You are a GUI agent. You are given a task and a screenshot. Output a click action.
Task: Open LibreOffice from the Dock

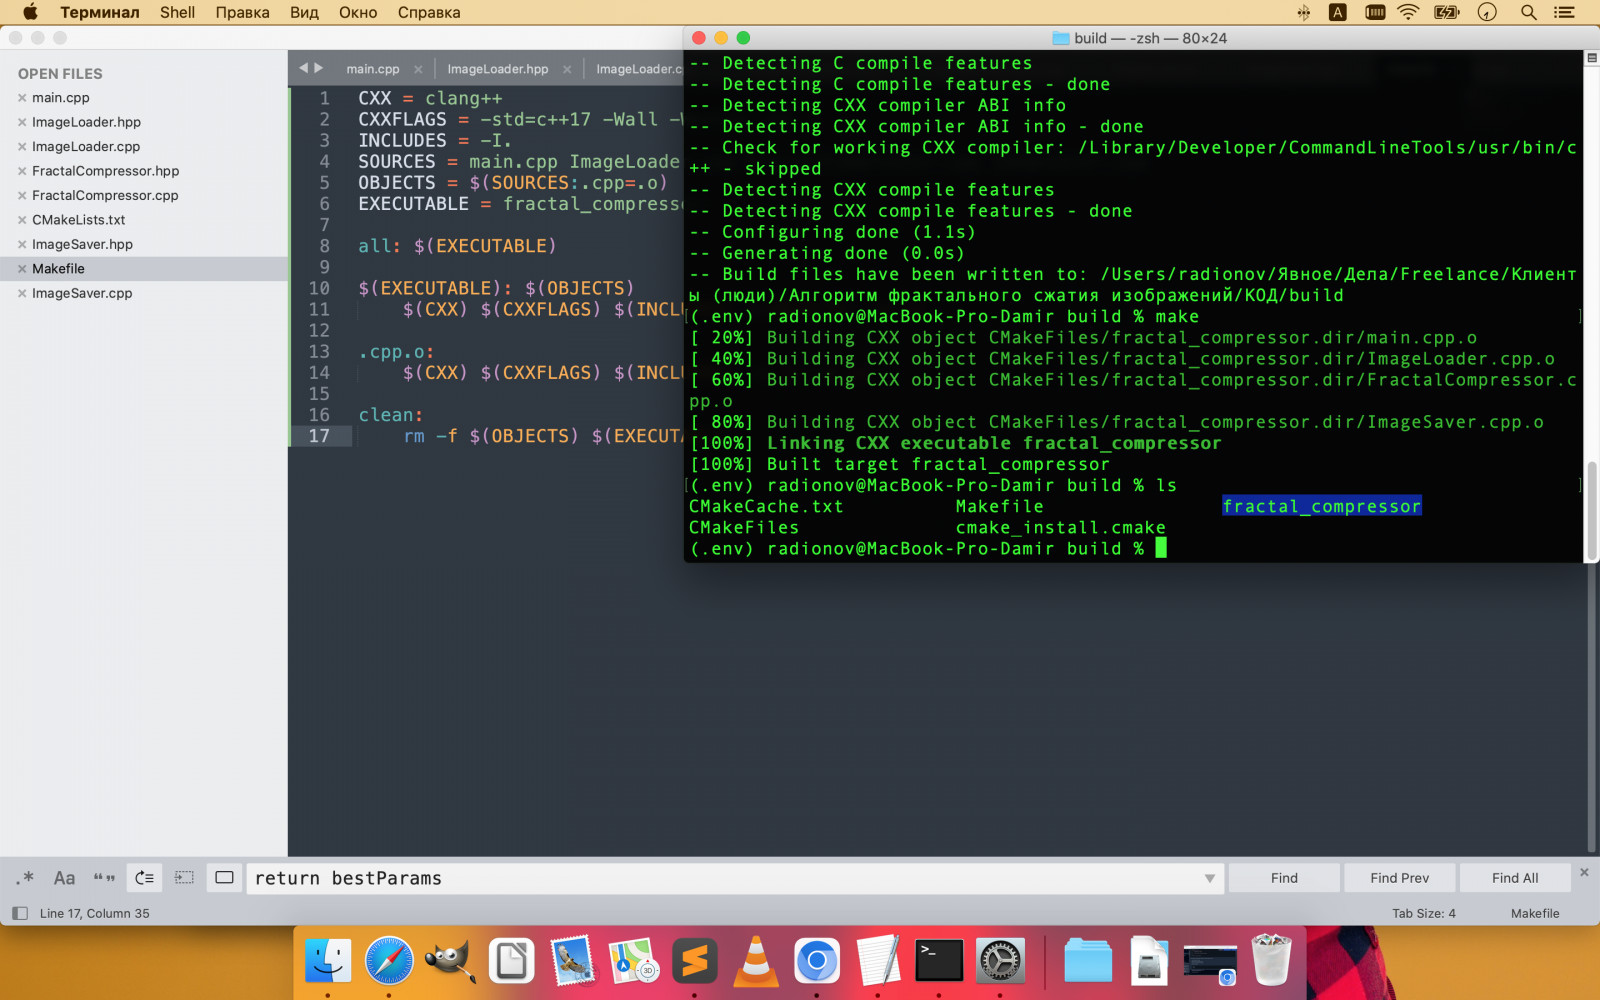tap(511, 961)
